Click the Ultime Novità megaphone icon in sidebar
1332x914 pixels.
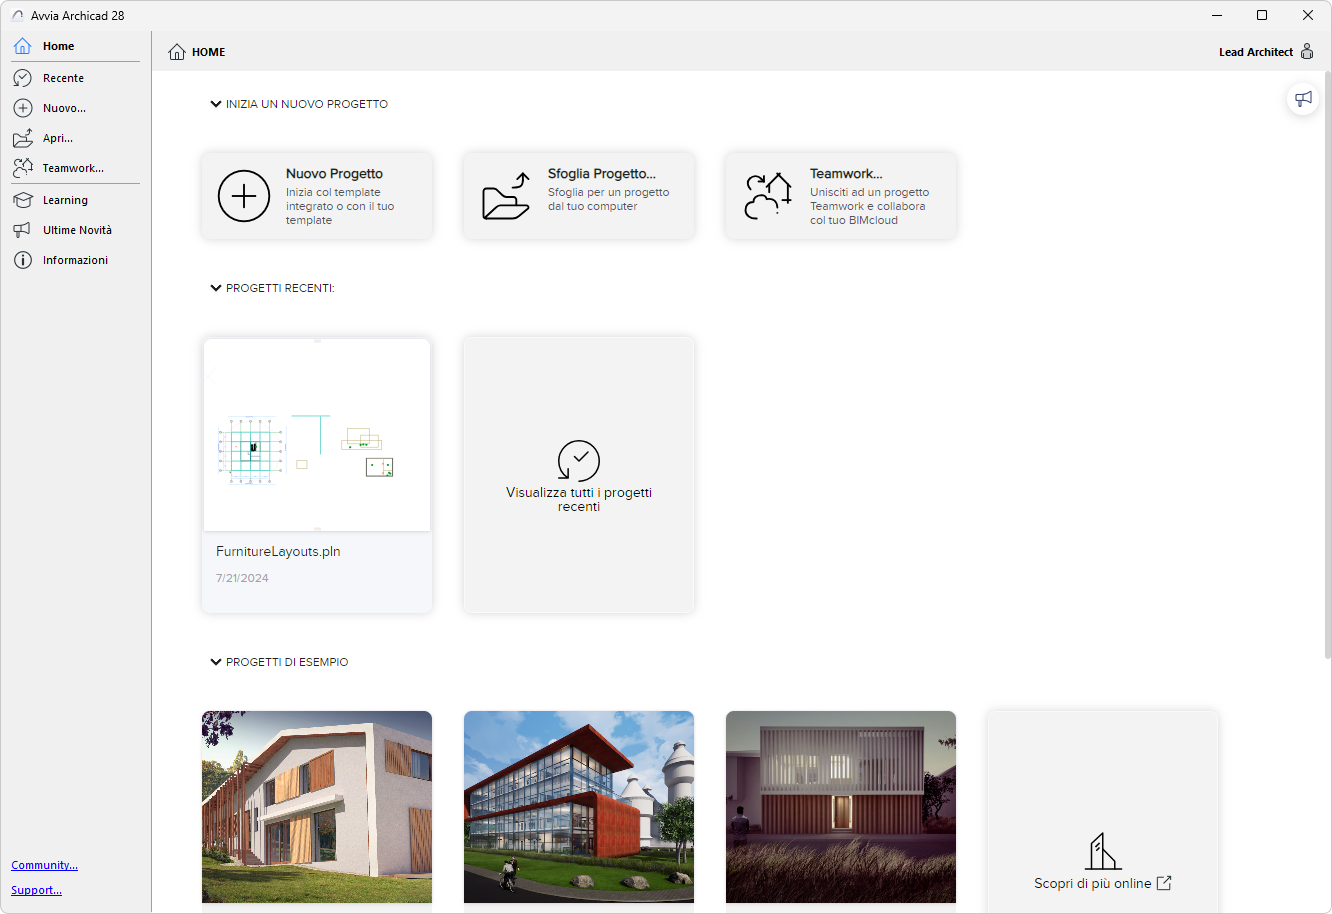[22, 230]
